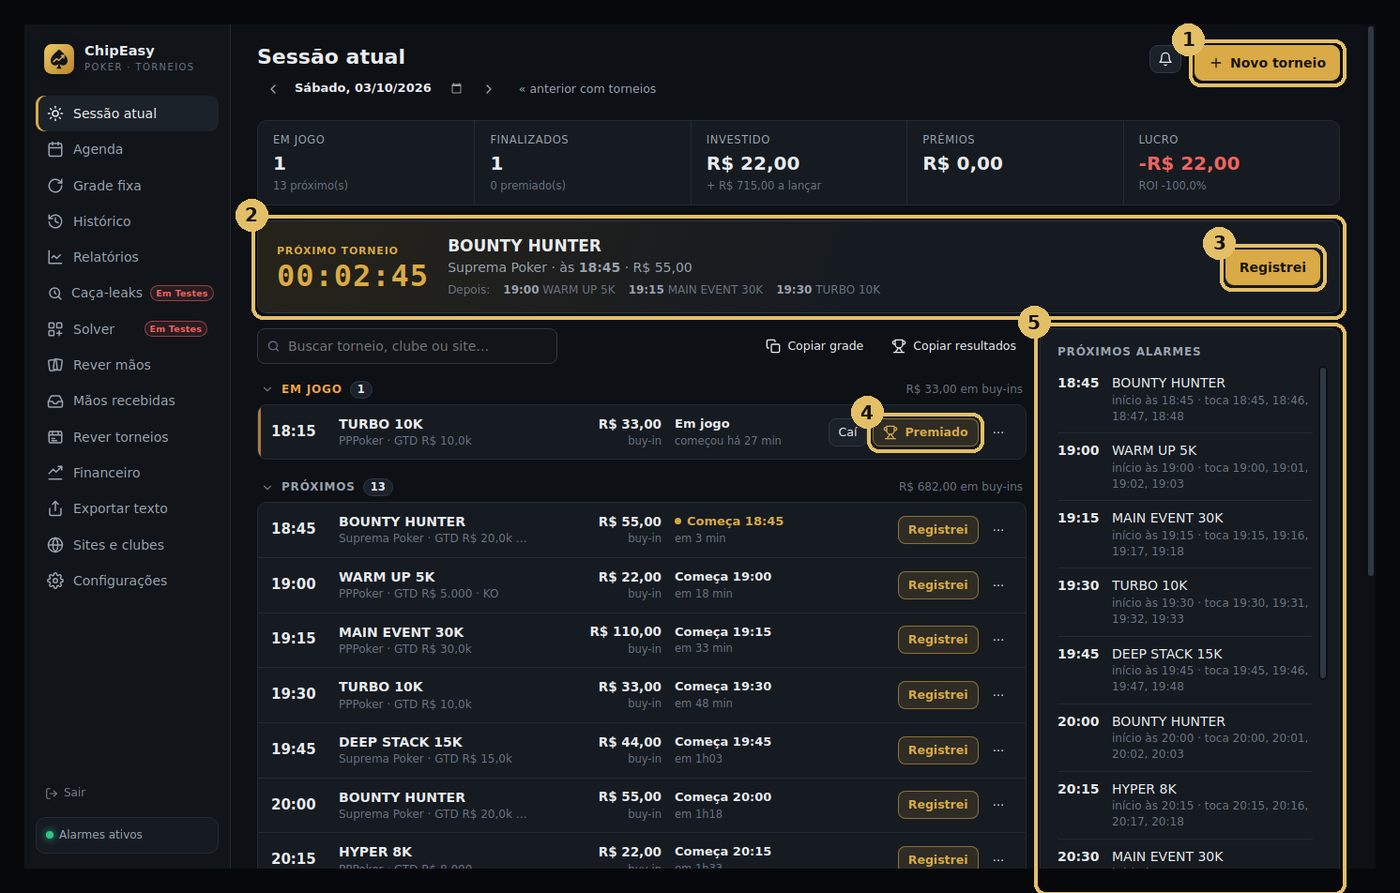Click Registrei for DEEP STACK 15K row
Image resolution: width=1400 pixels, height=893 pixels.
938,750
